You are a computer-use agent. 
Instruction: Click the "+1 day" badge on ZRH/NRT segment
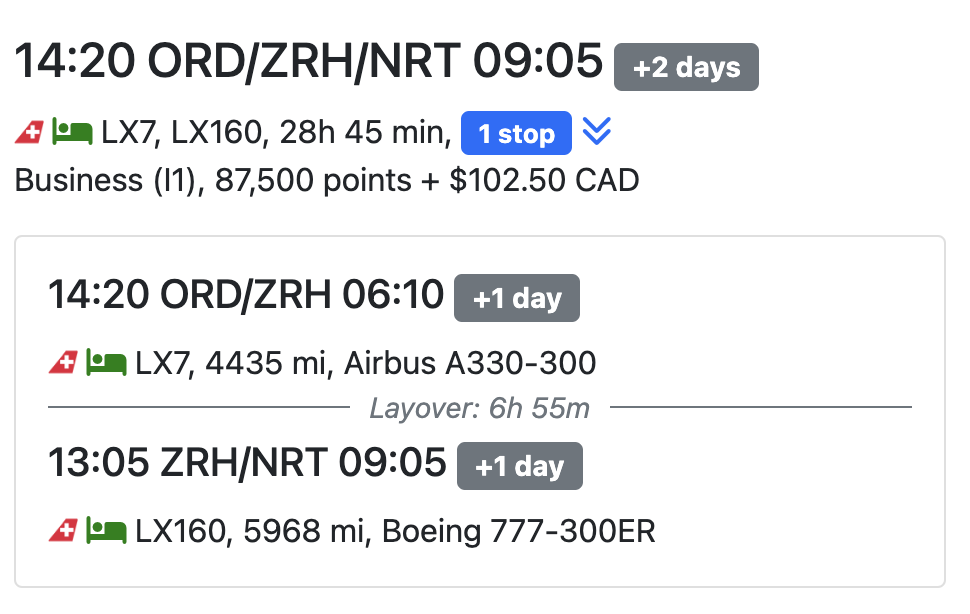(x=519, y=466)
